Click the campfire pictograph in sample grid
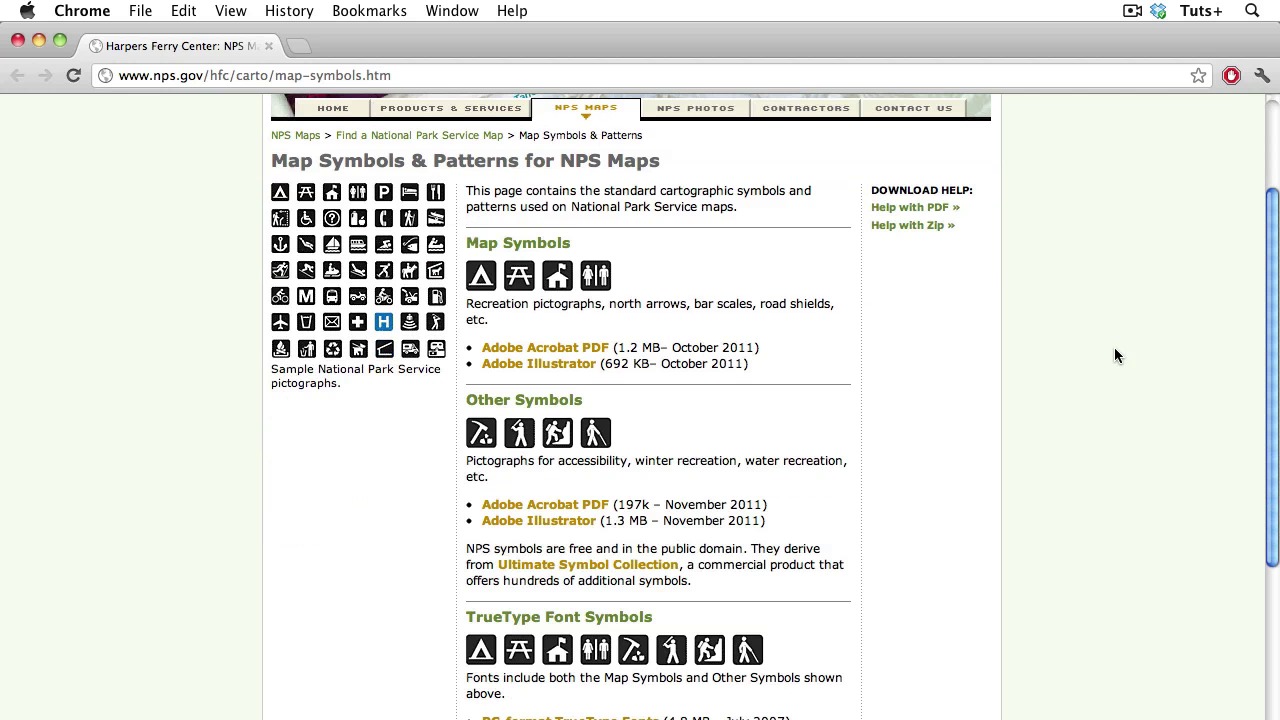The height and width of the screenshot is (720, 1280). pos(280,348)
